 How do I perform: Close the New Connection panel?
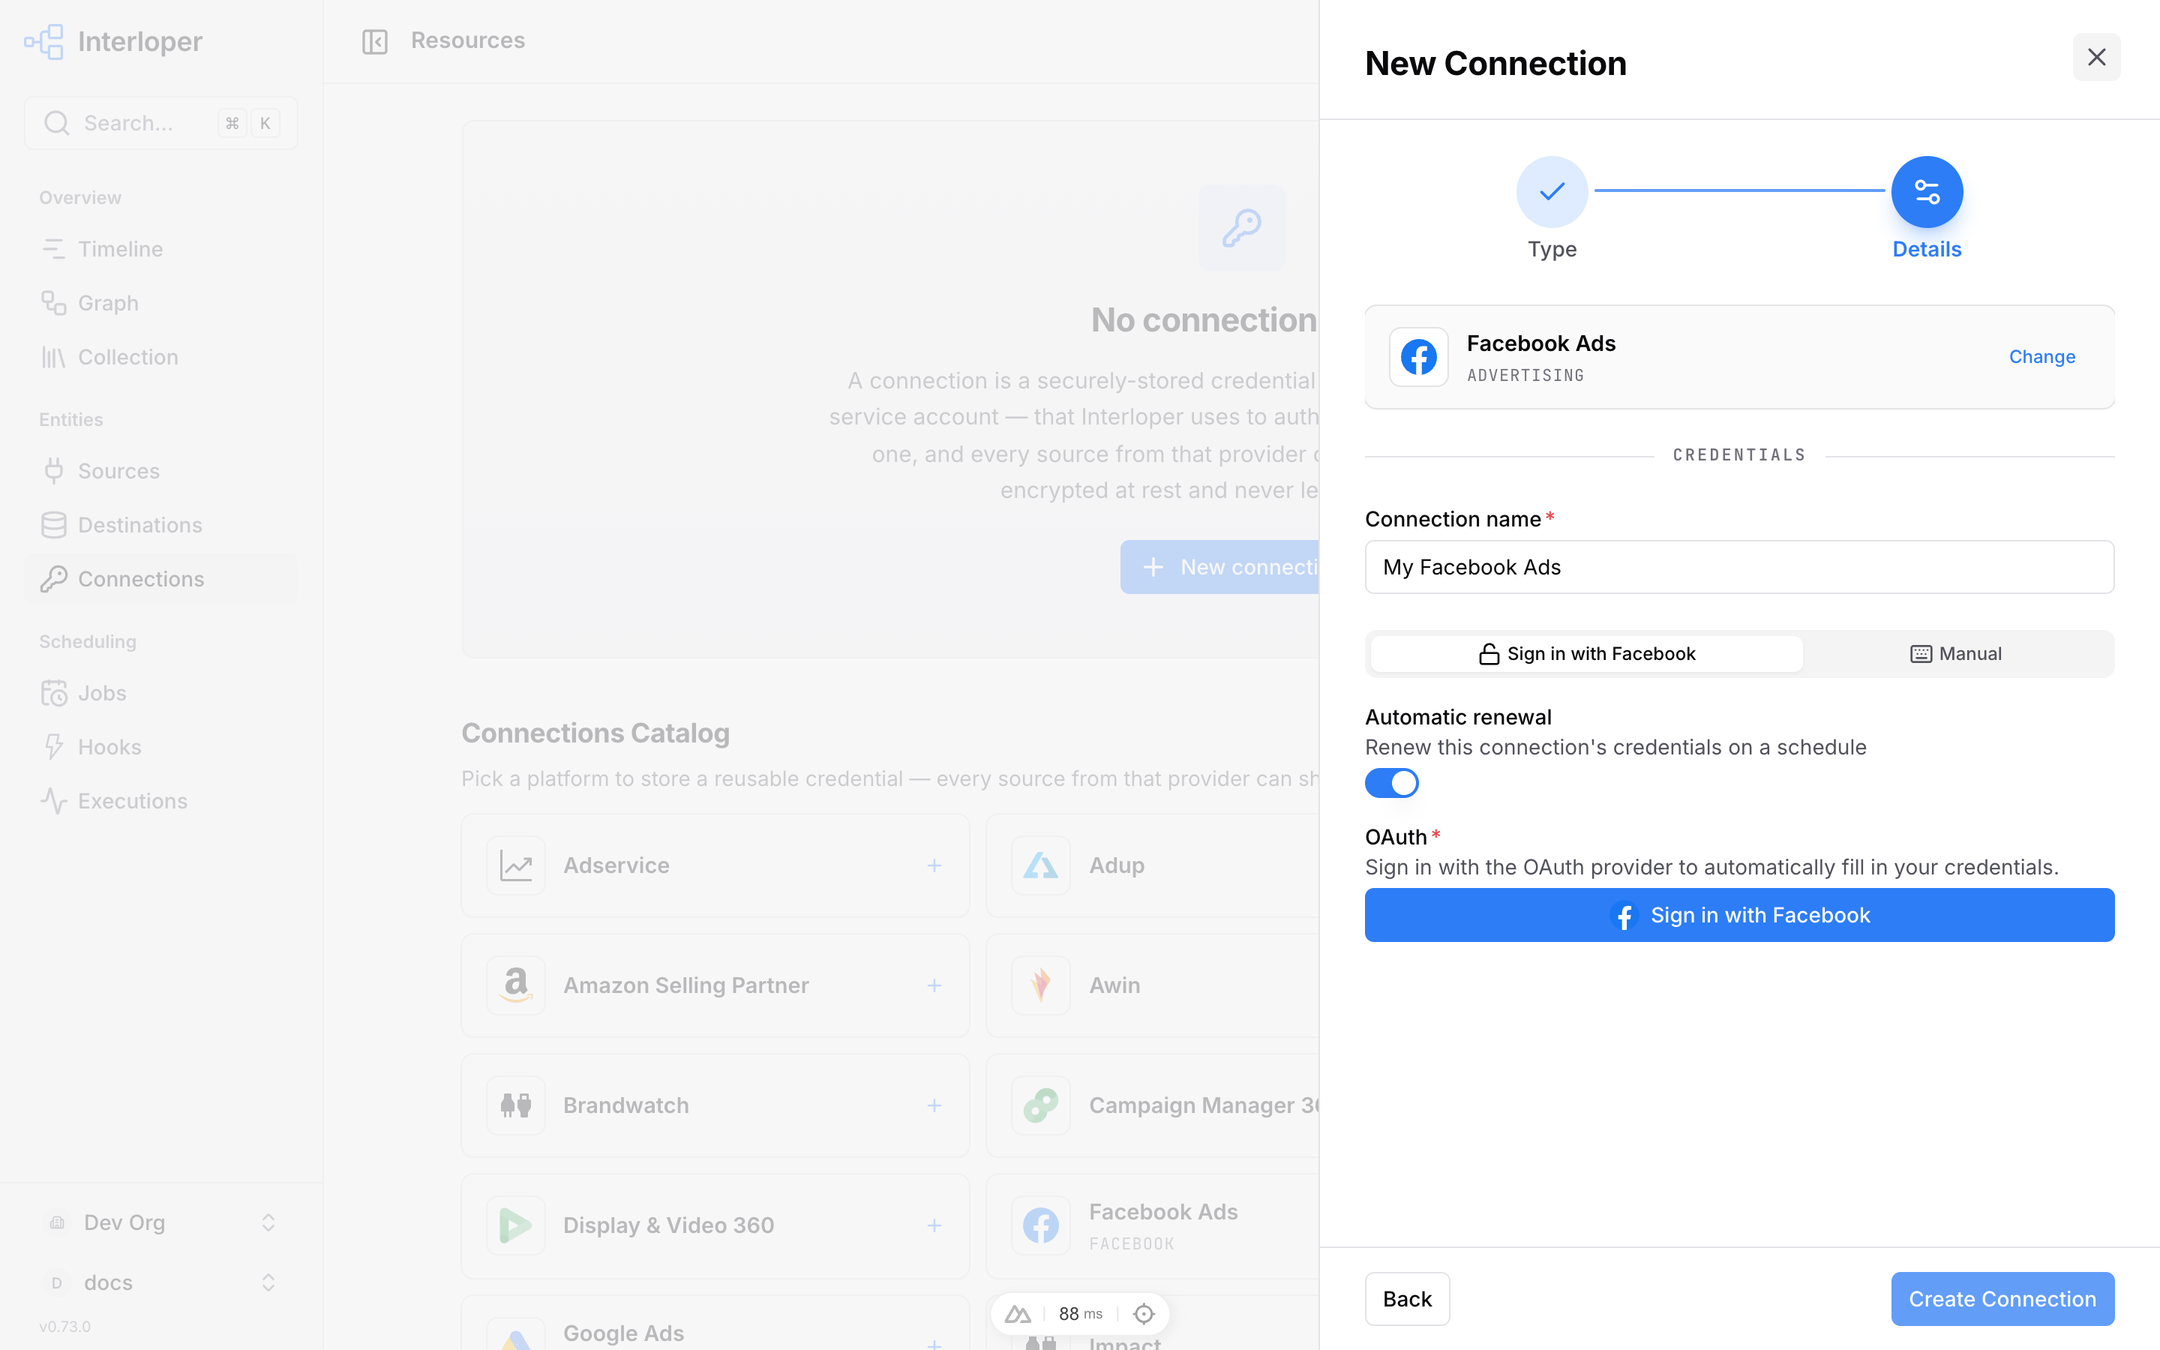pyautogui.click(x=2096, y=57)
